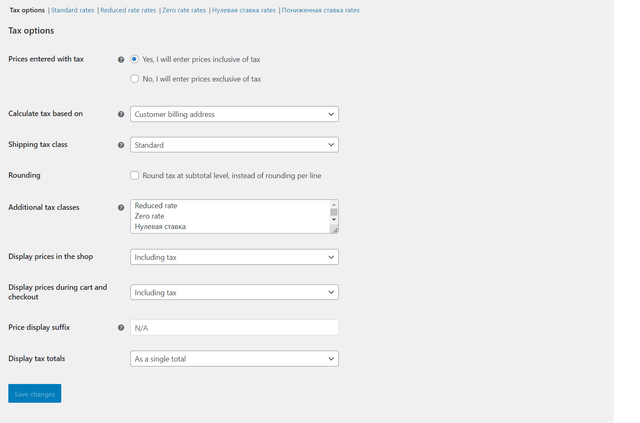Open Display prices during cart and checkout dropdown
Image resolution: width=640 pixels, height=423 pixels.
234,292
